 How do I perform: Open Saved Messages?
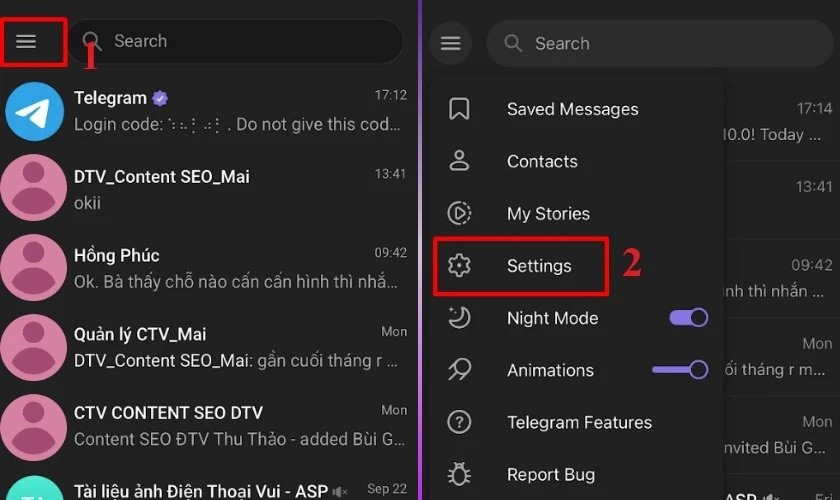[576, 109]
